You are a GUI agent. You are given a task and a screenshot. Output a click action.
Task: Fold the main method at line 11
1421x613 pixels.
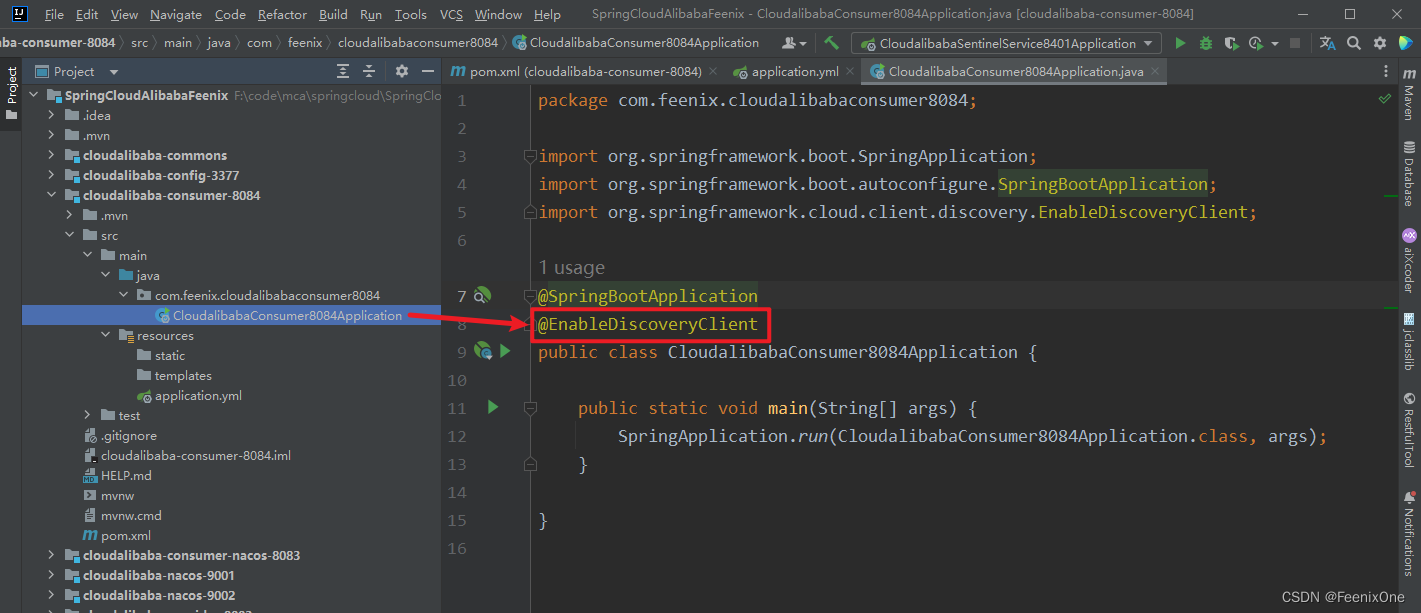530,408
